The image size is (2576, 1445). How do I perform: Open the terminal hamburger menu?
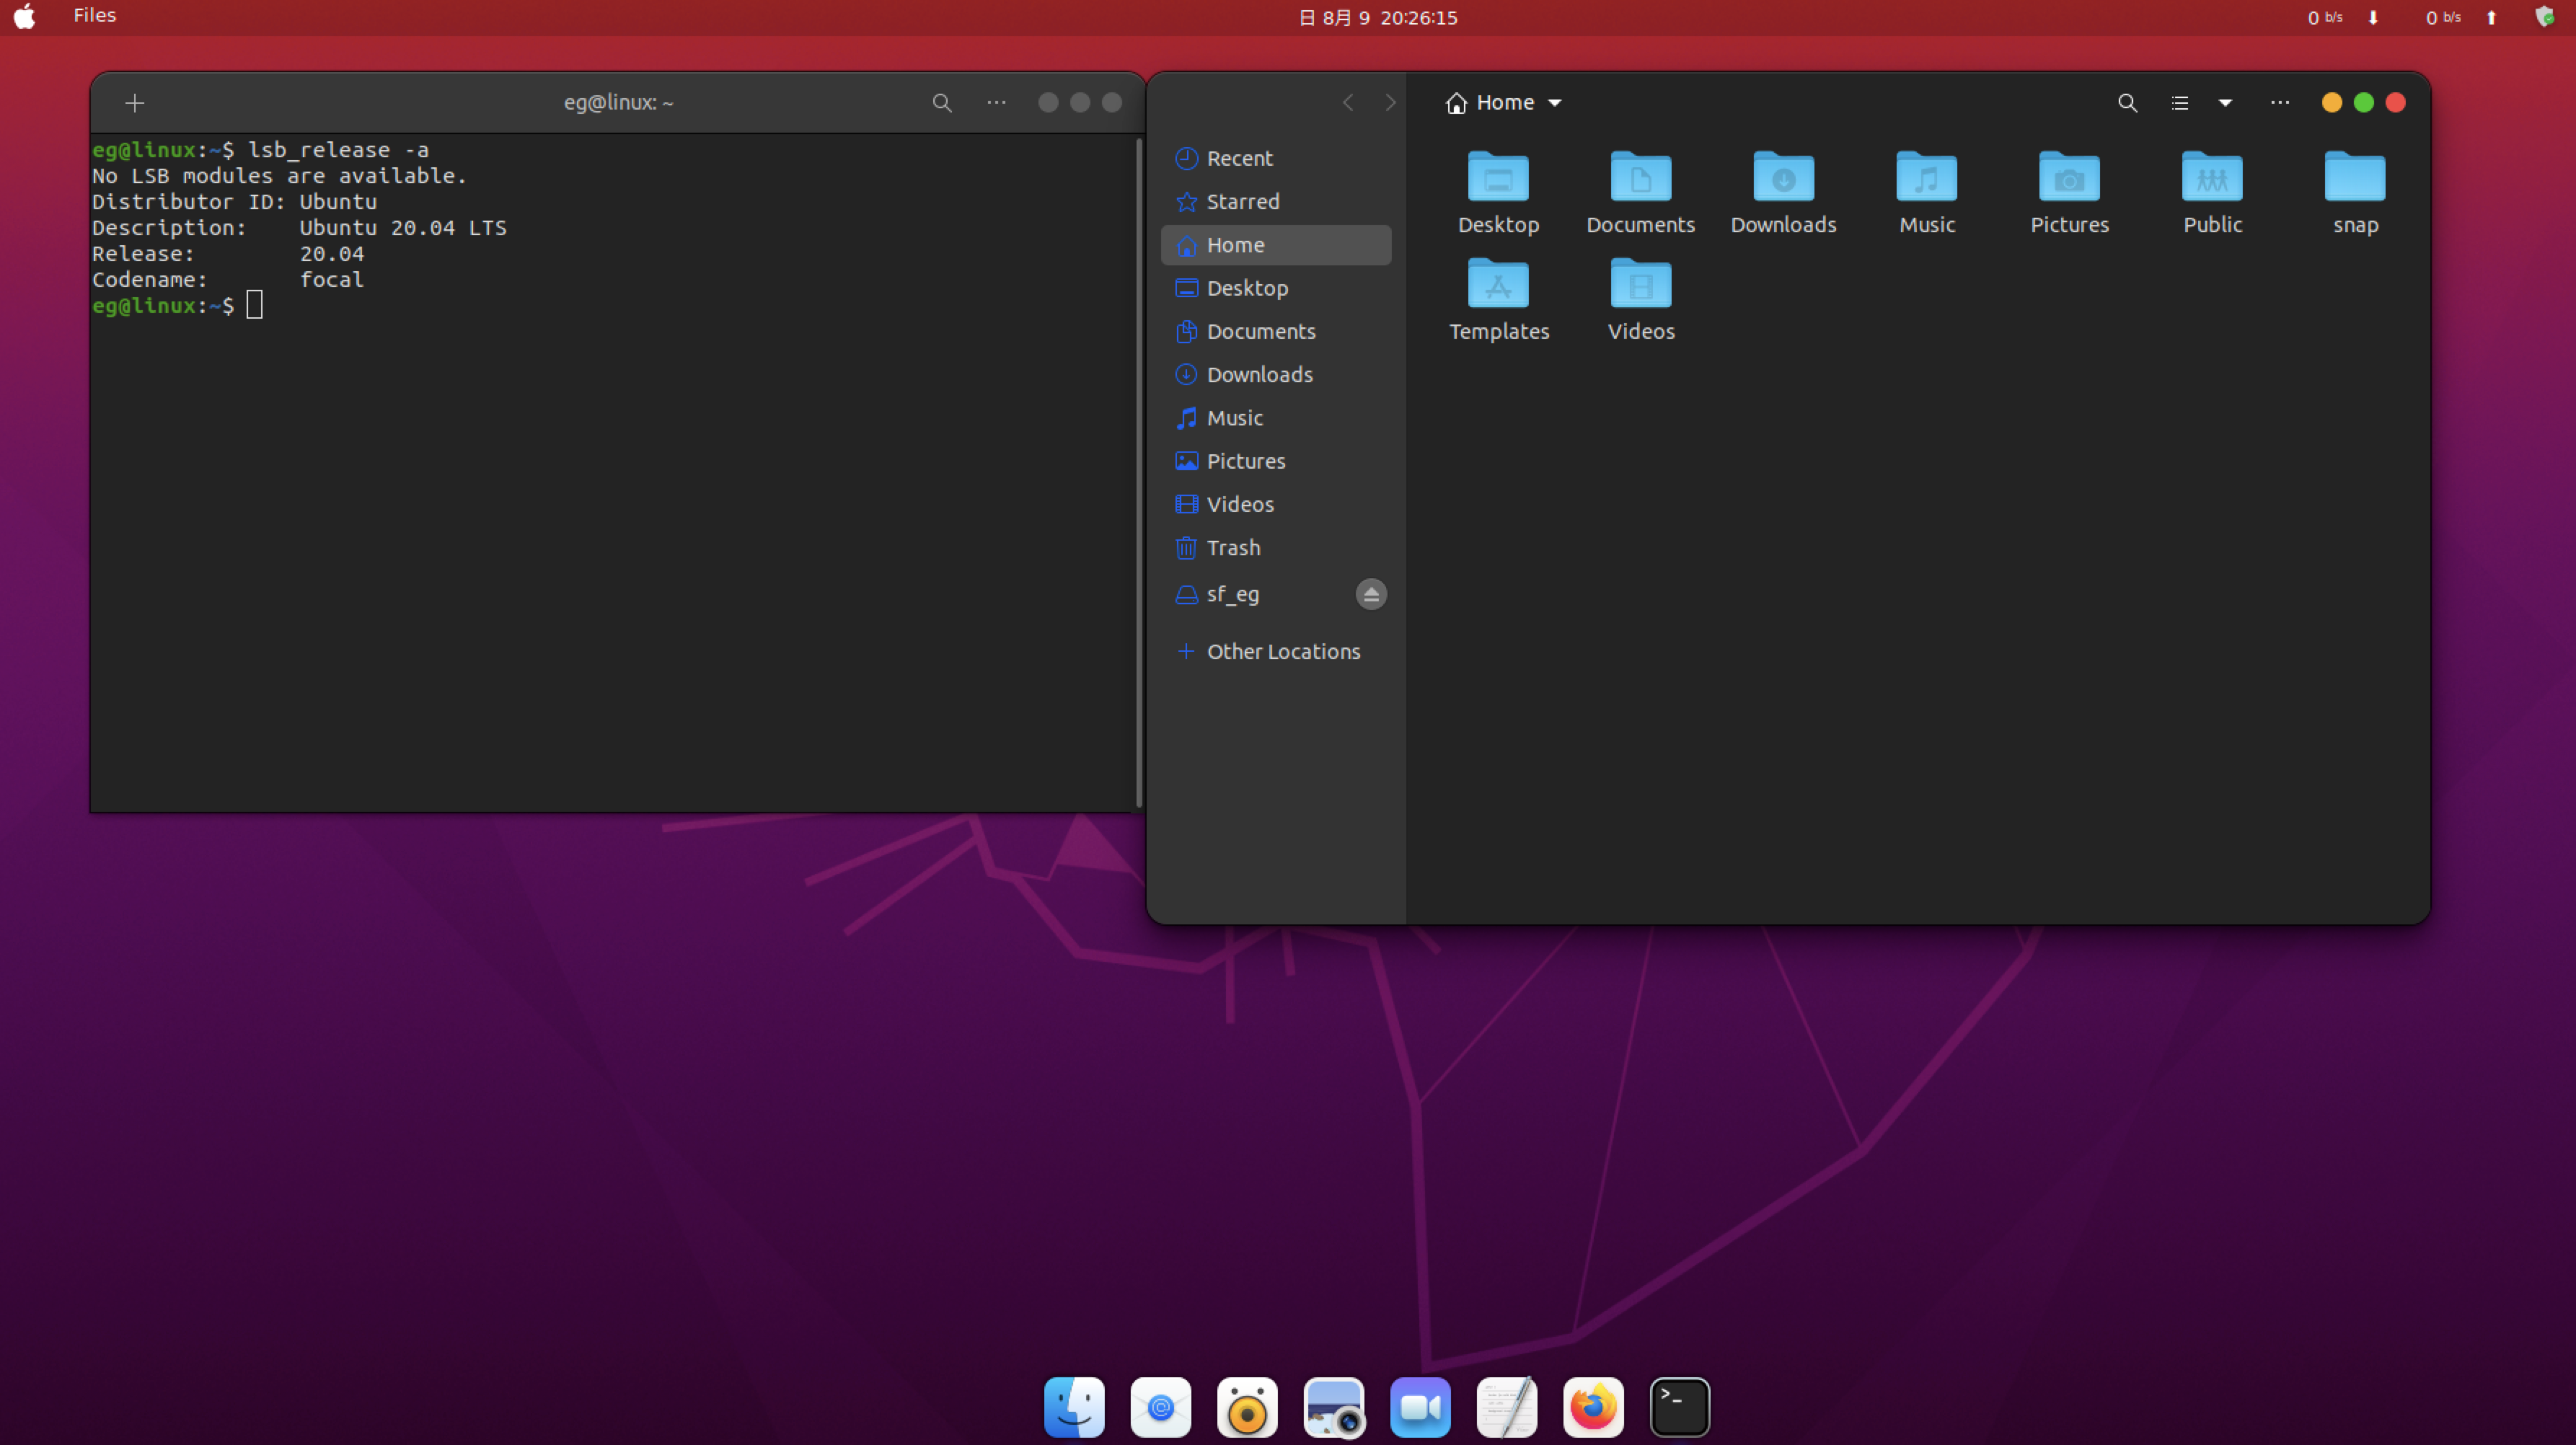tap(995, 102)
